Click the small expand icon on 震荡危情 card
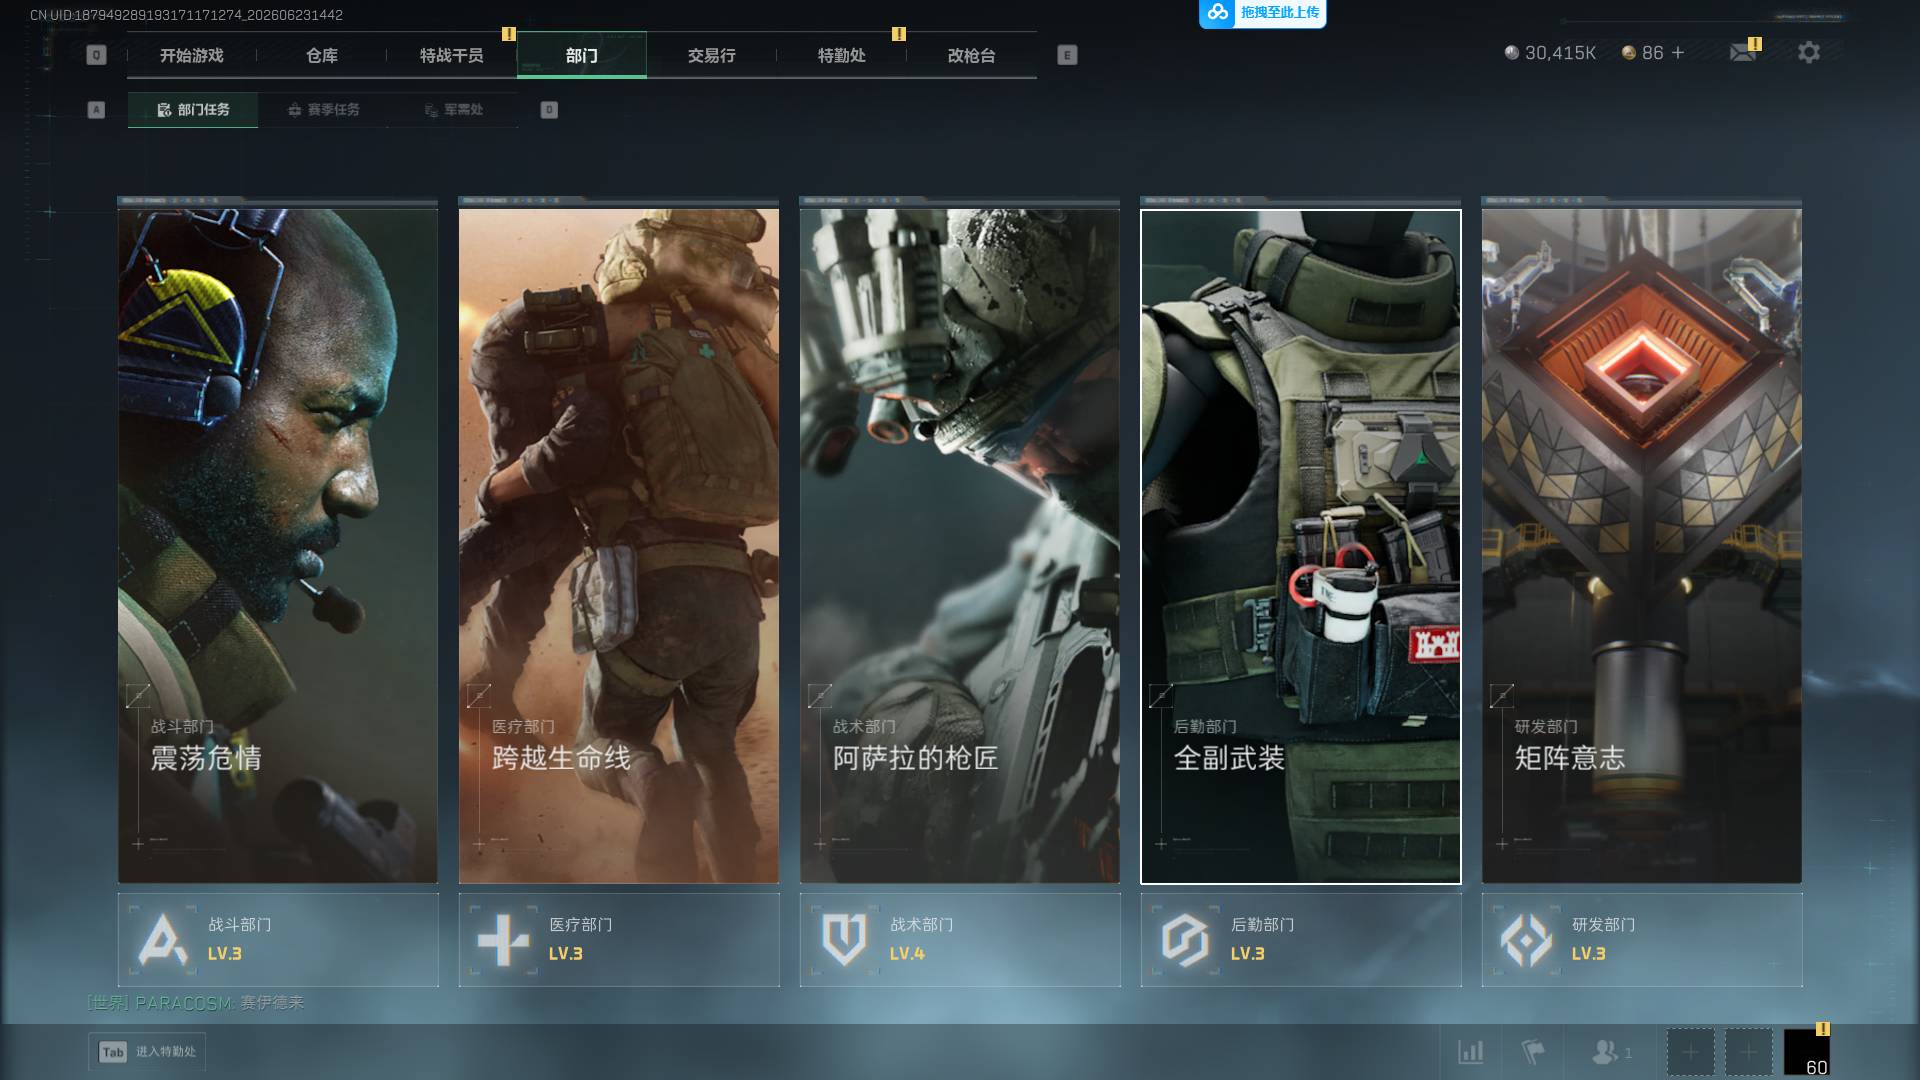Viewport: 1920px width, 1080px height. coord(138,695)
